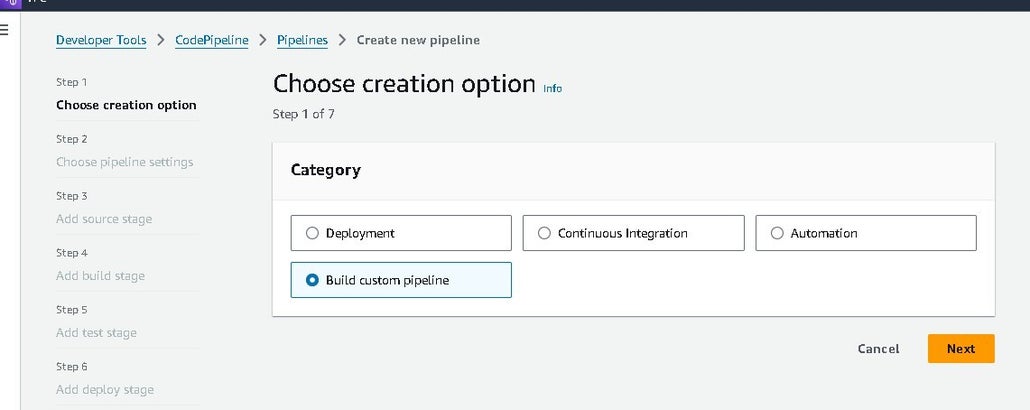Open the Developer Tools breadcrumb link
The width and height of the screenshot is (1030, 410).
point(101,40)
